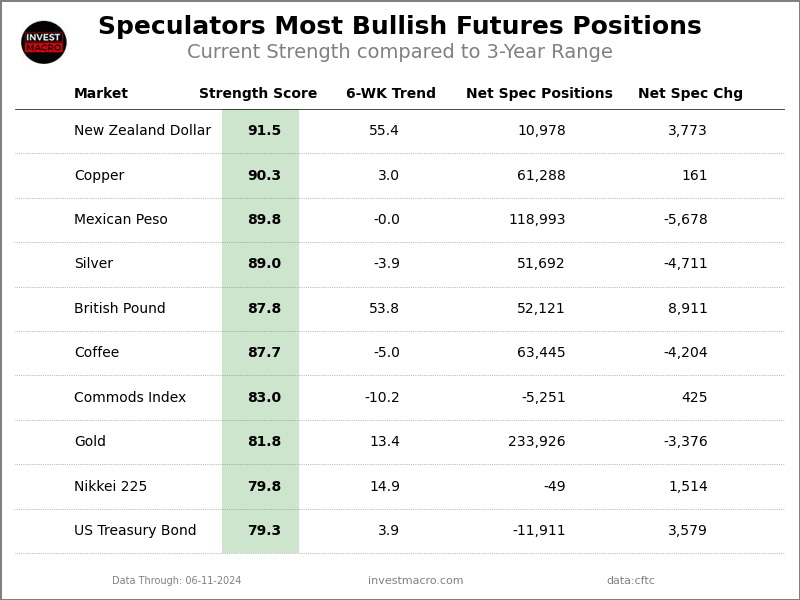The image size is (800, 600).
Task: Click the Coffee market name
Action: [96, 353]
